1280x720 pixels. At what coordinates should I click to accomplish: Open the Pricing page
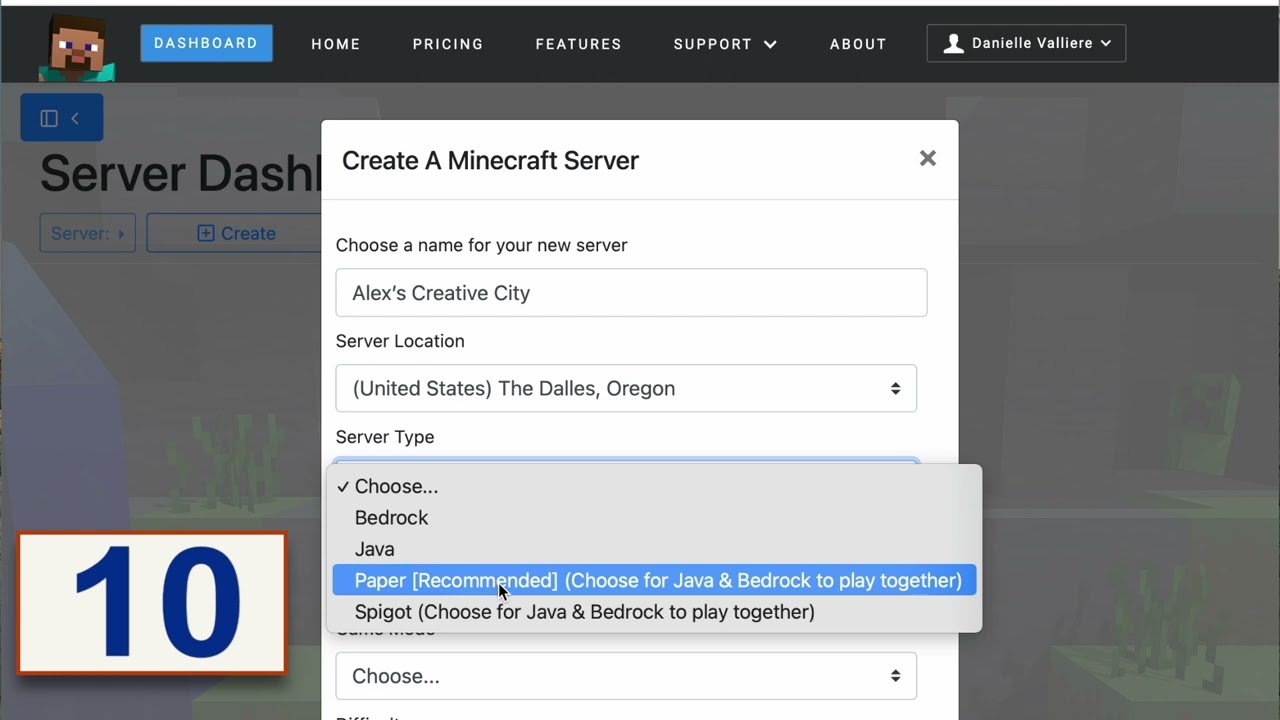pos(448,44)
